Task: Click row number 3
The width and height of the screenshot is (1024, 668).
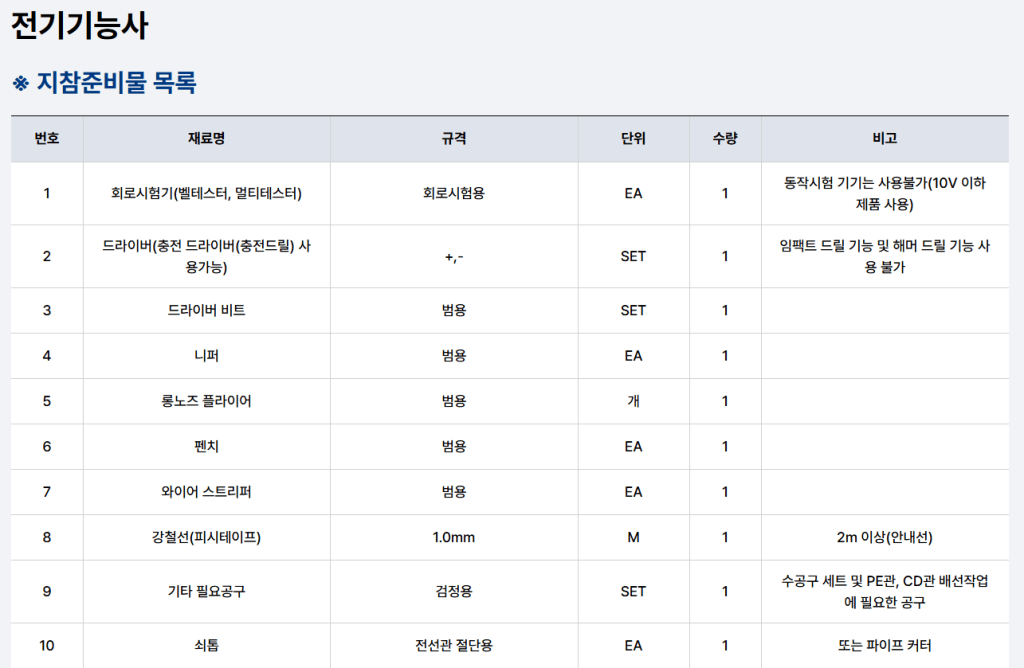Action: tap(47, 310)
